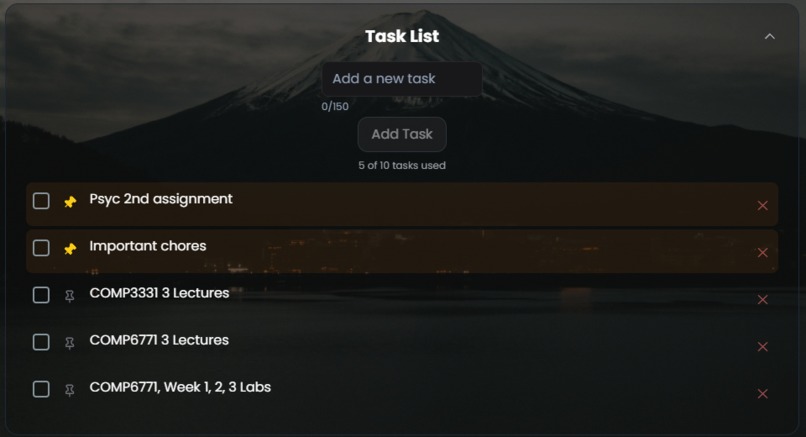Delete the Important chores task
806x437 pixels.
click(762, 252)
